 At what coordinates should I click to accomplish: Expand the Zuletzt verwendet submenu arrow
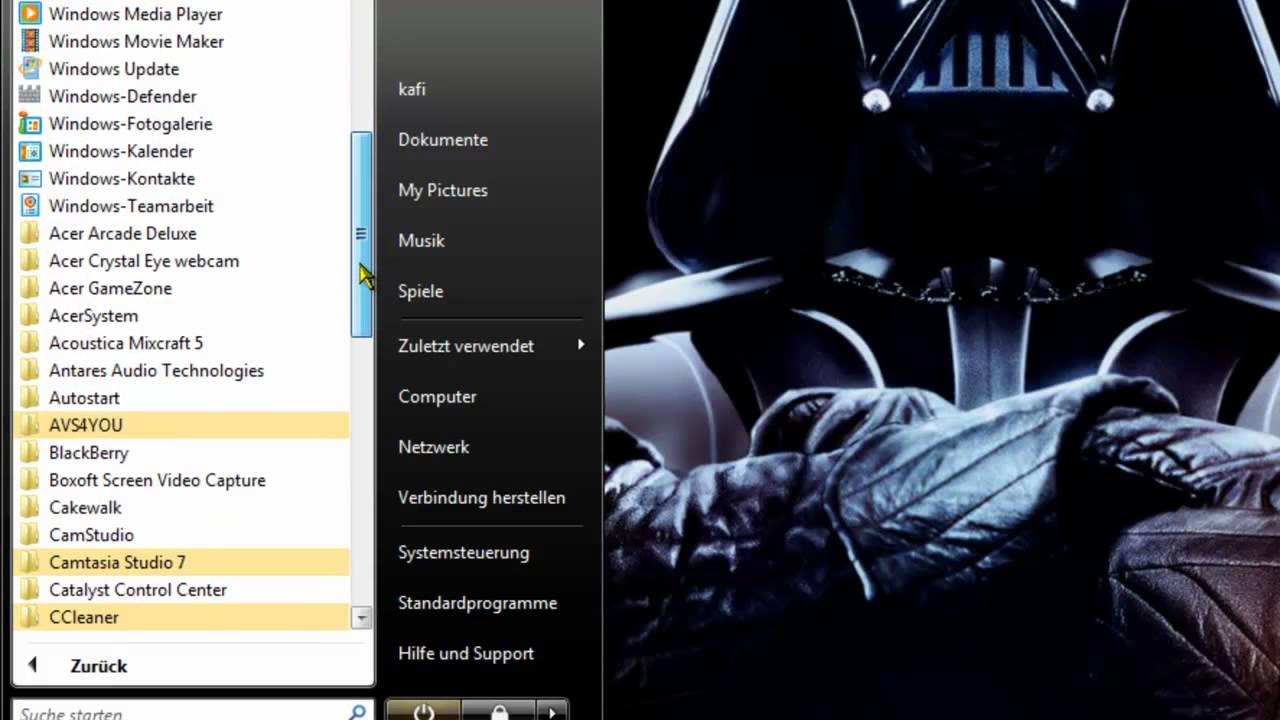click(x=581, y=345)
